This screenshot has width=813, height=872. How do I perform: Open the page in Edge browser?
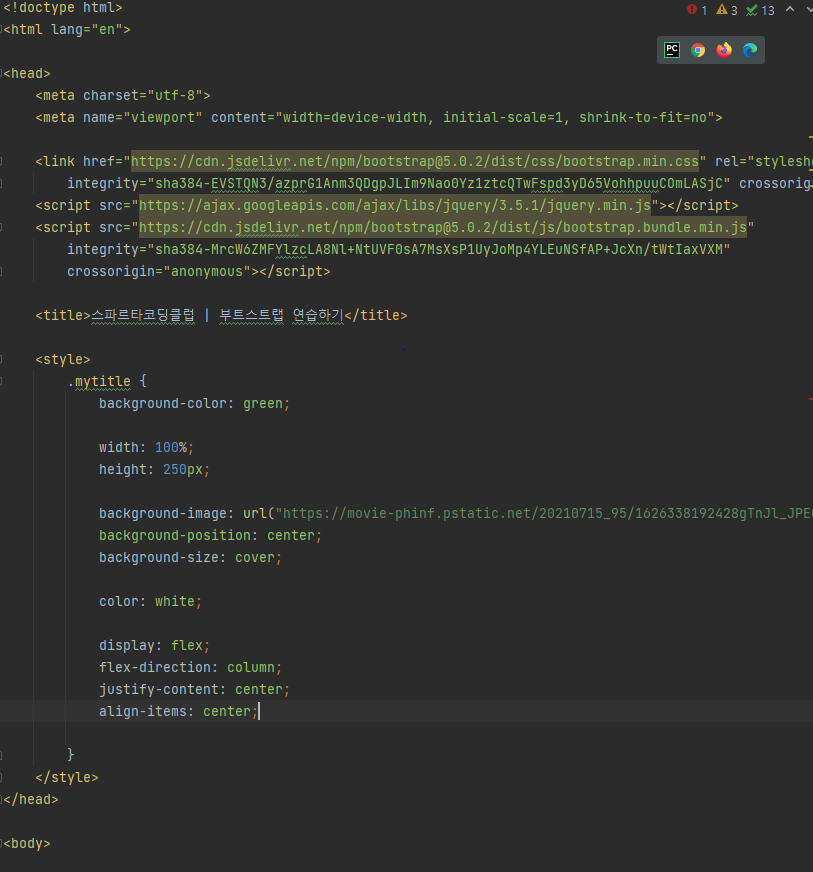click(750, 50)
